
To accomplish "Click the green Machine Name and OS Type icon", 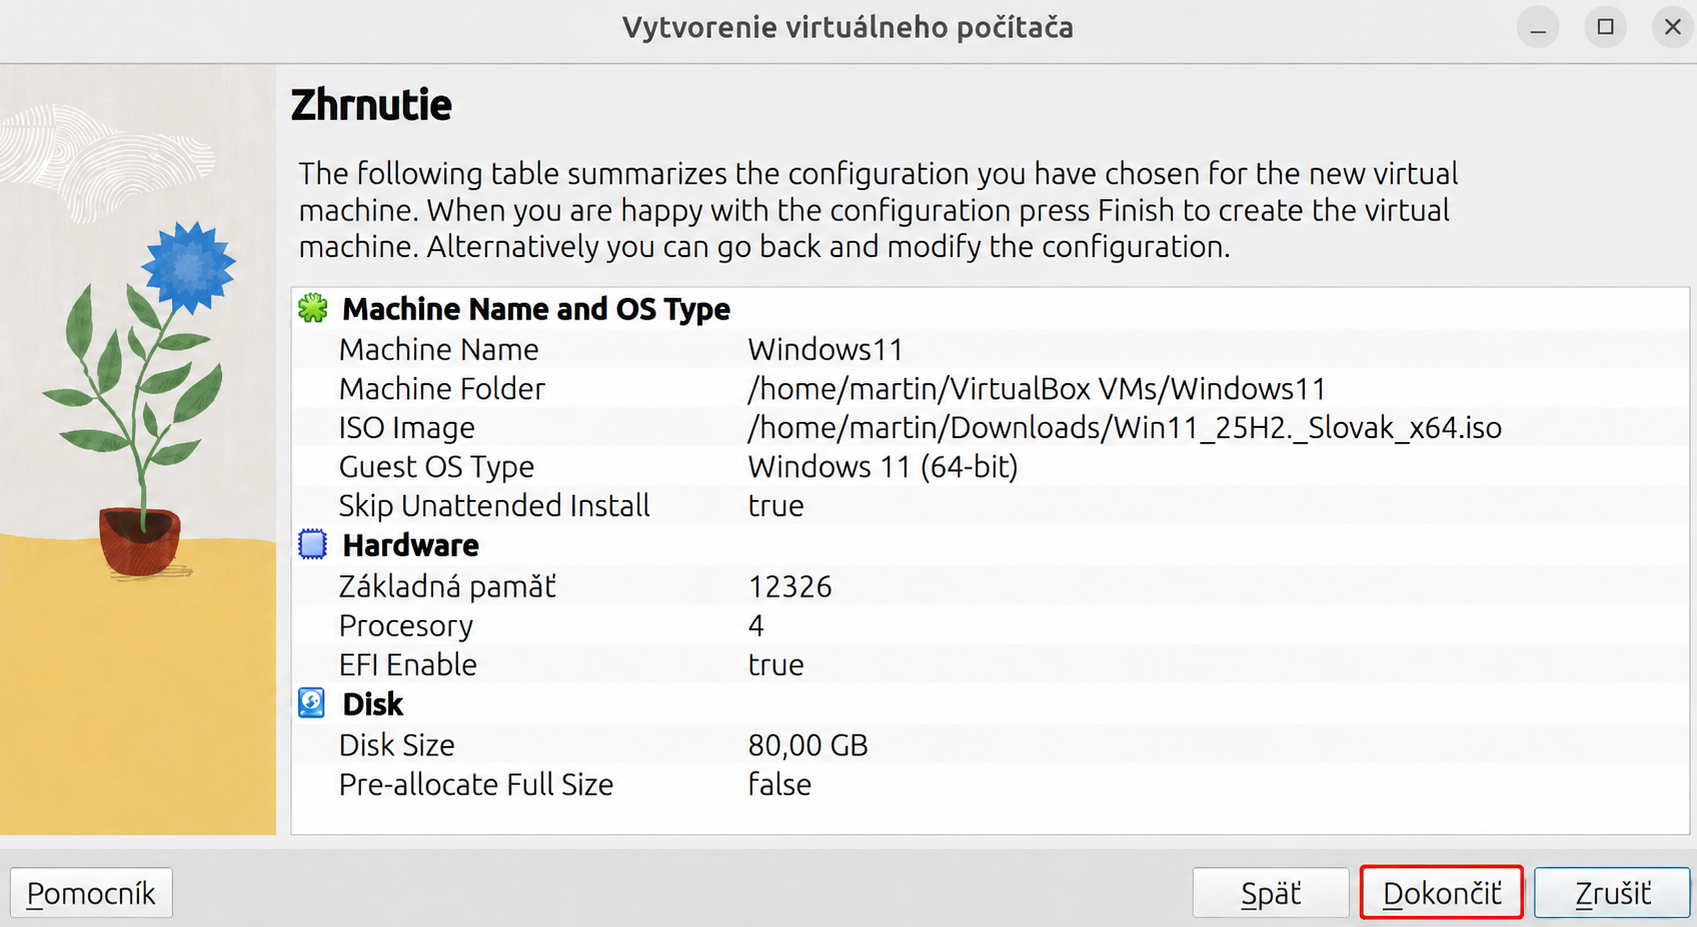I will pos(313,308).
